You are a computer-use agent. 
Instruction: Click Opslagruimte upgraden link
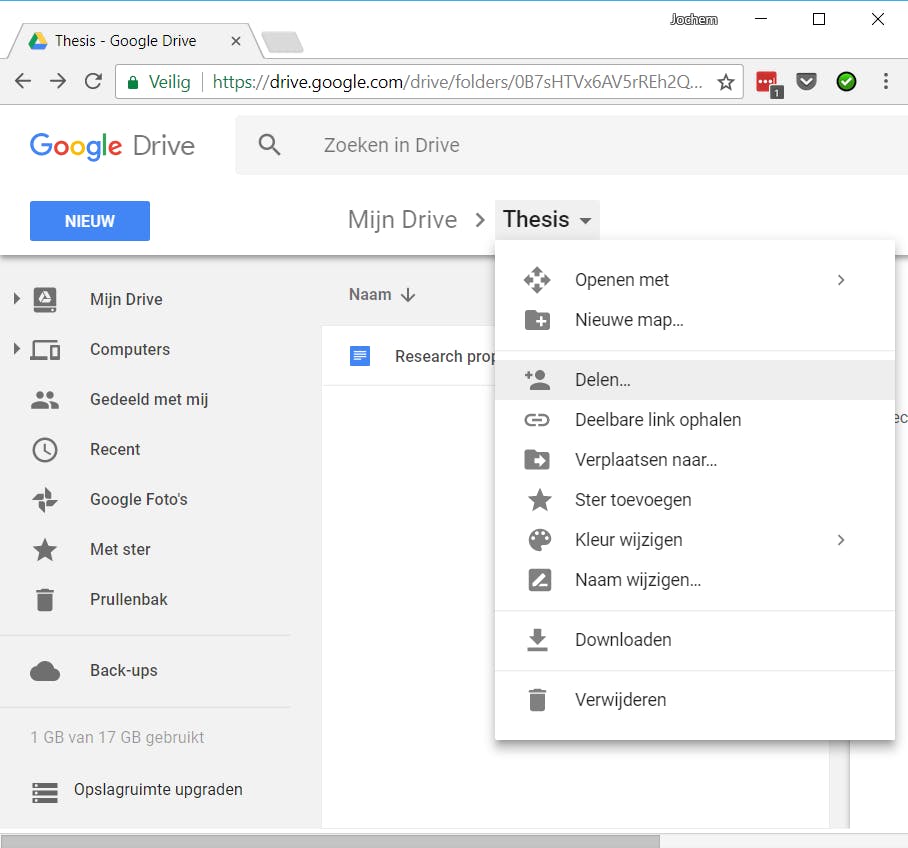pos(158,789)
